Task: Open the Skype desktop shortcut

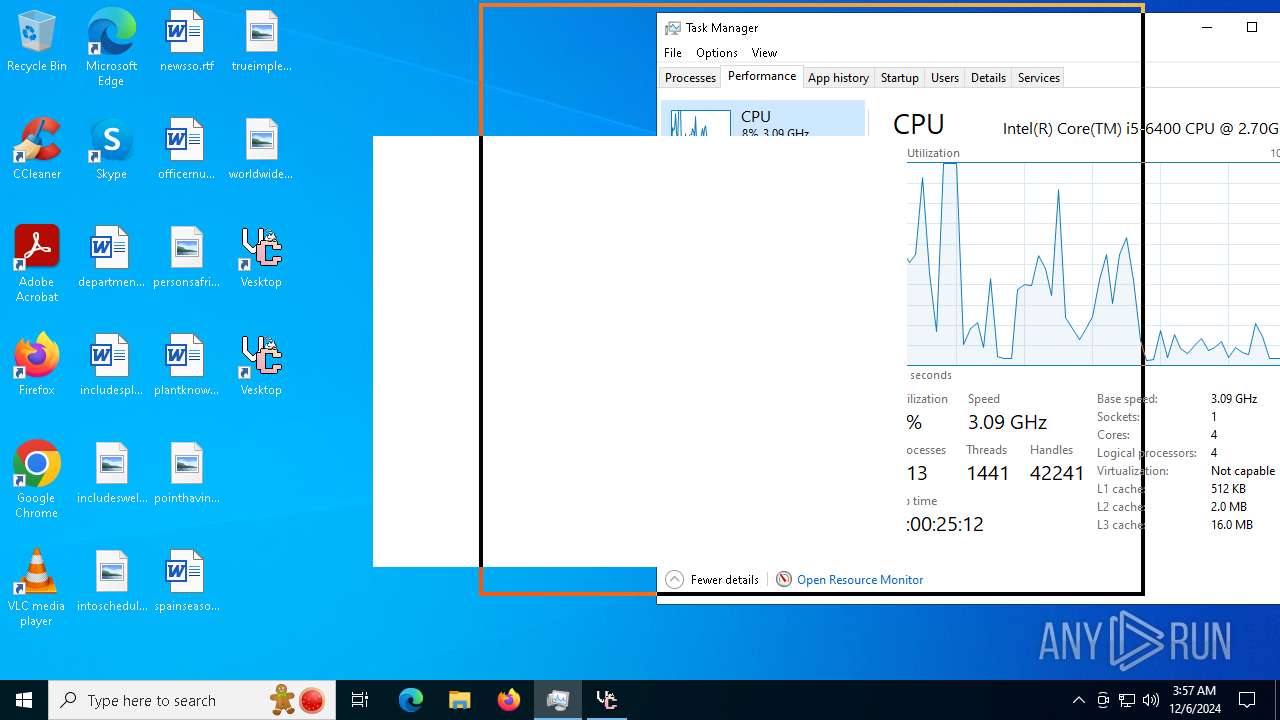Action: point(111,150)
